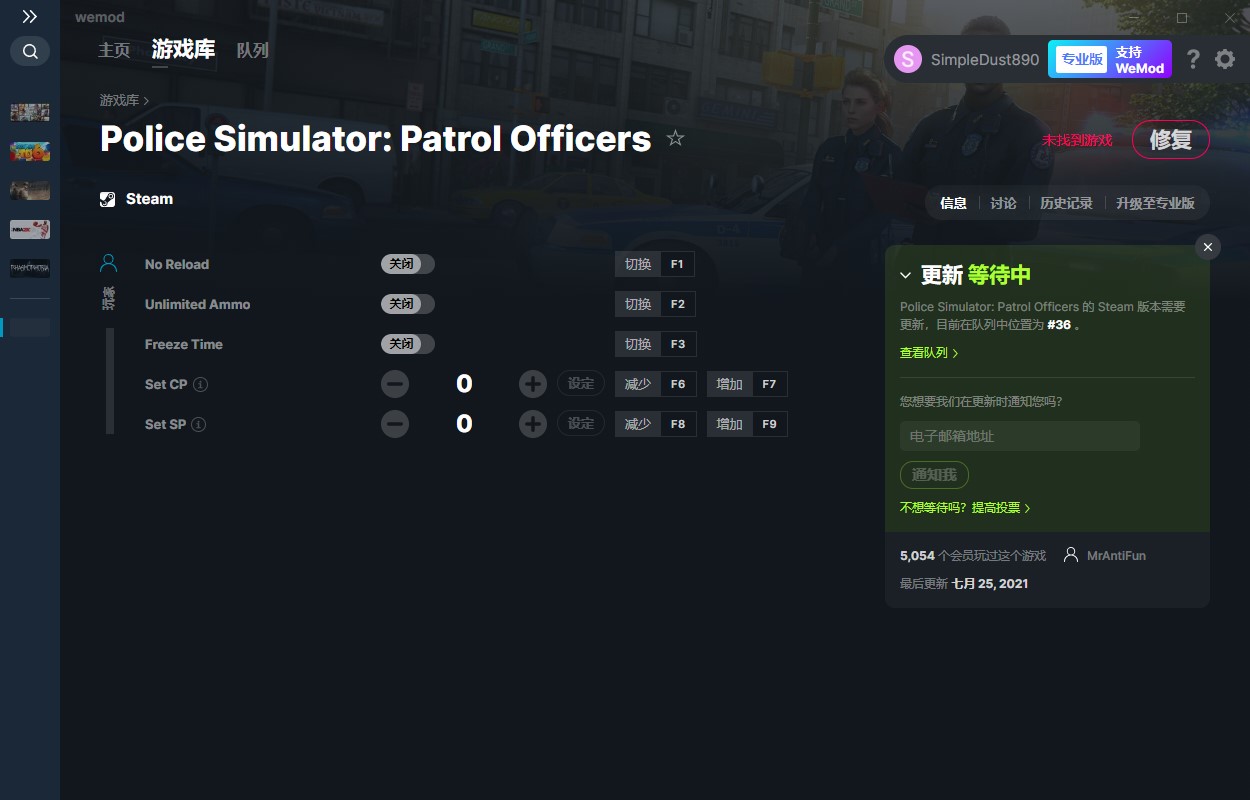The height and width of the screenshot is (800, 1250).
Task: Open the 历史记录 tab
Action: click(1066, 203)
